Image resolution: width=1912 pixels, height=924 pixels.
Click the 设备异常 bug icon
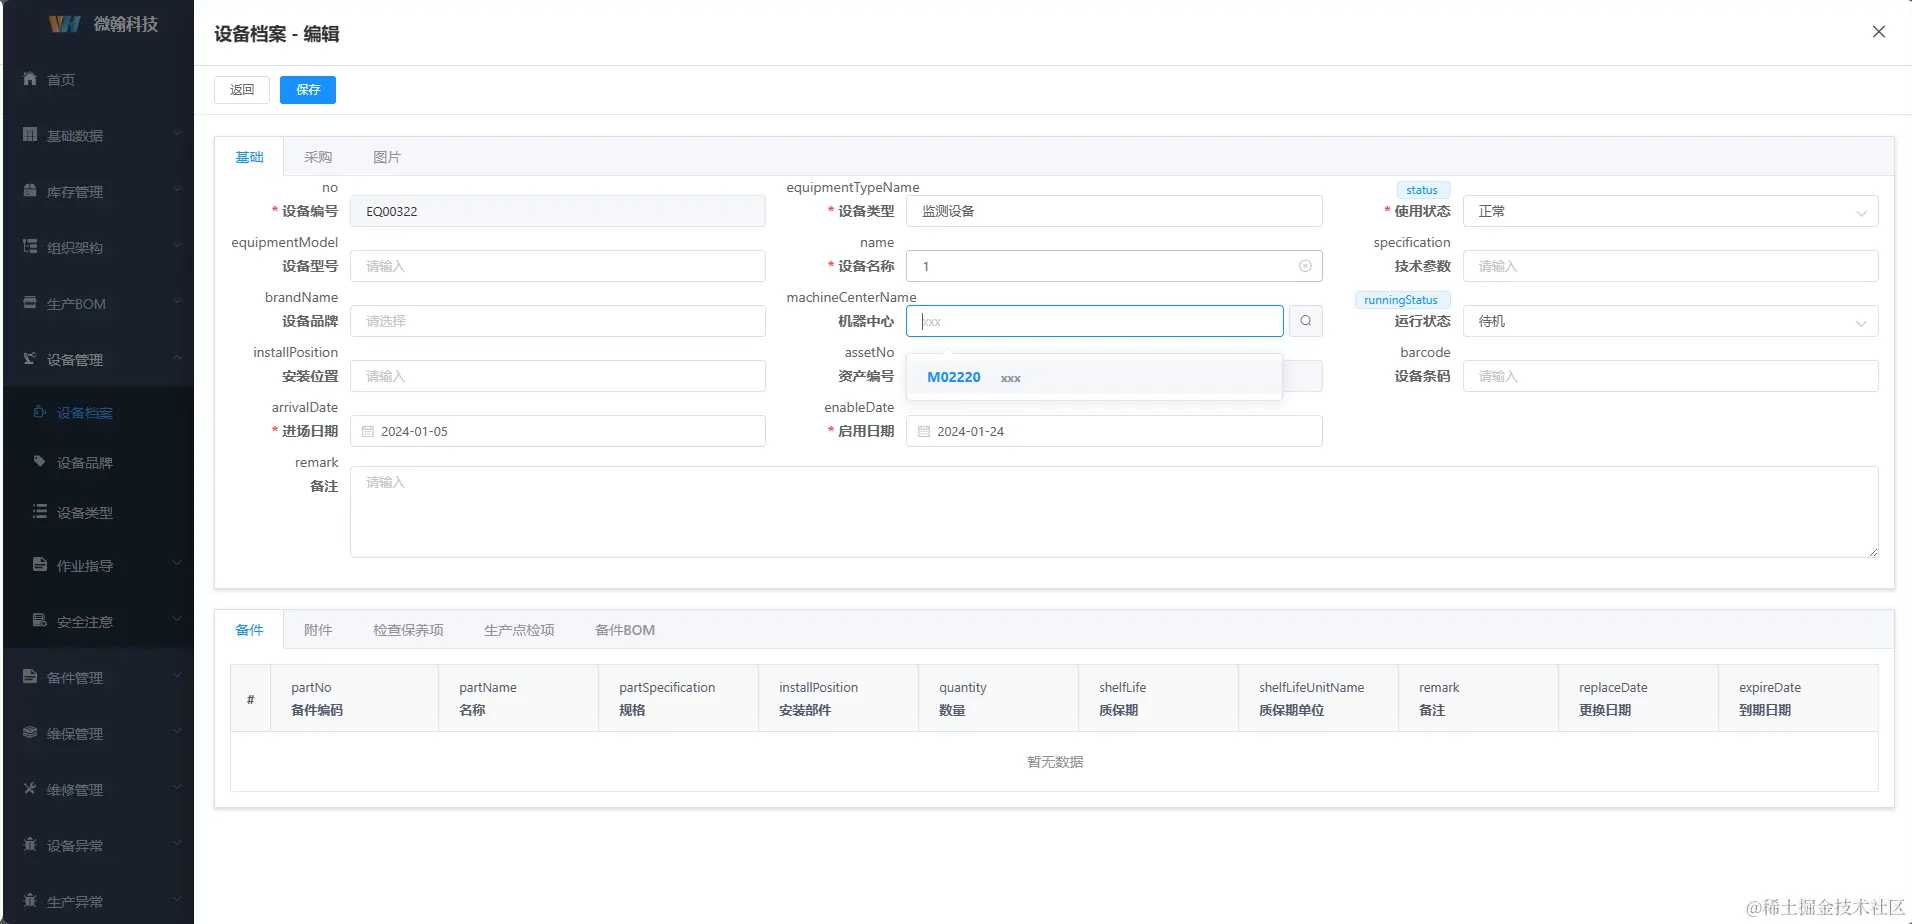pos(30,845)
